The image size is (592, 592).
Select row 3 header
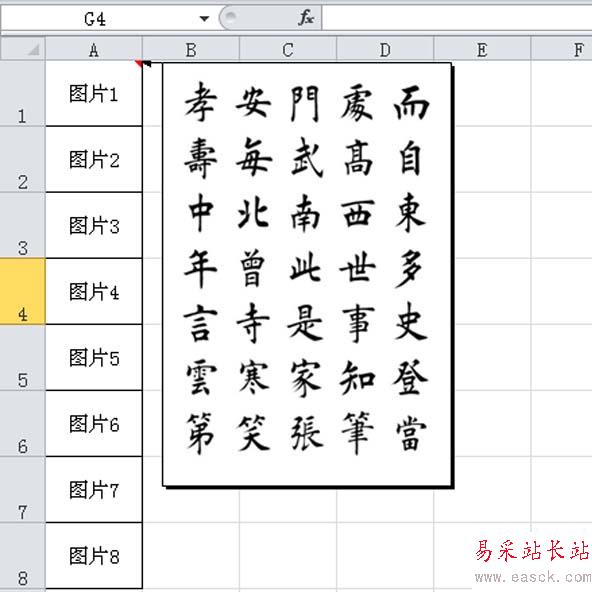22,225
